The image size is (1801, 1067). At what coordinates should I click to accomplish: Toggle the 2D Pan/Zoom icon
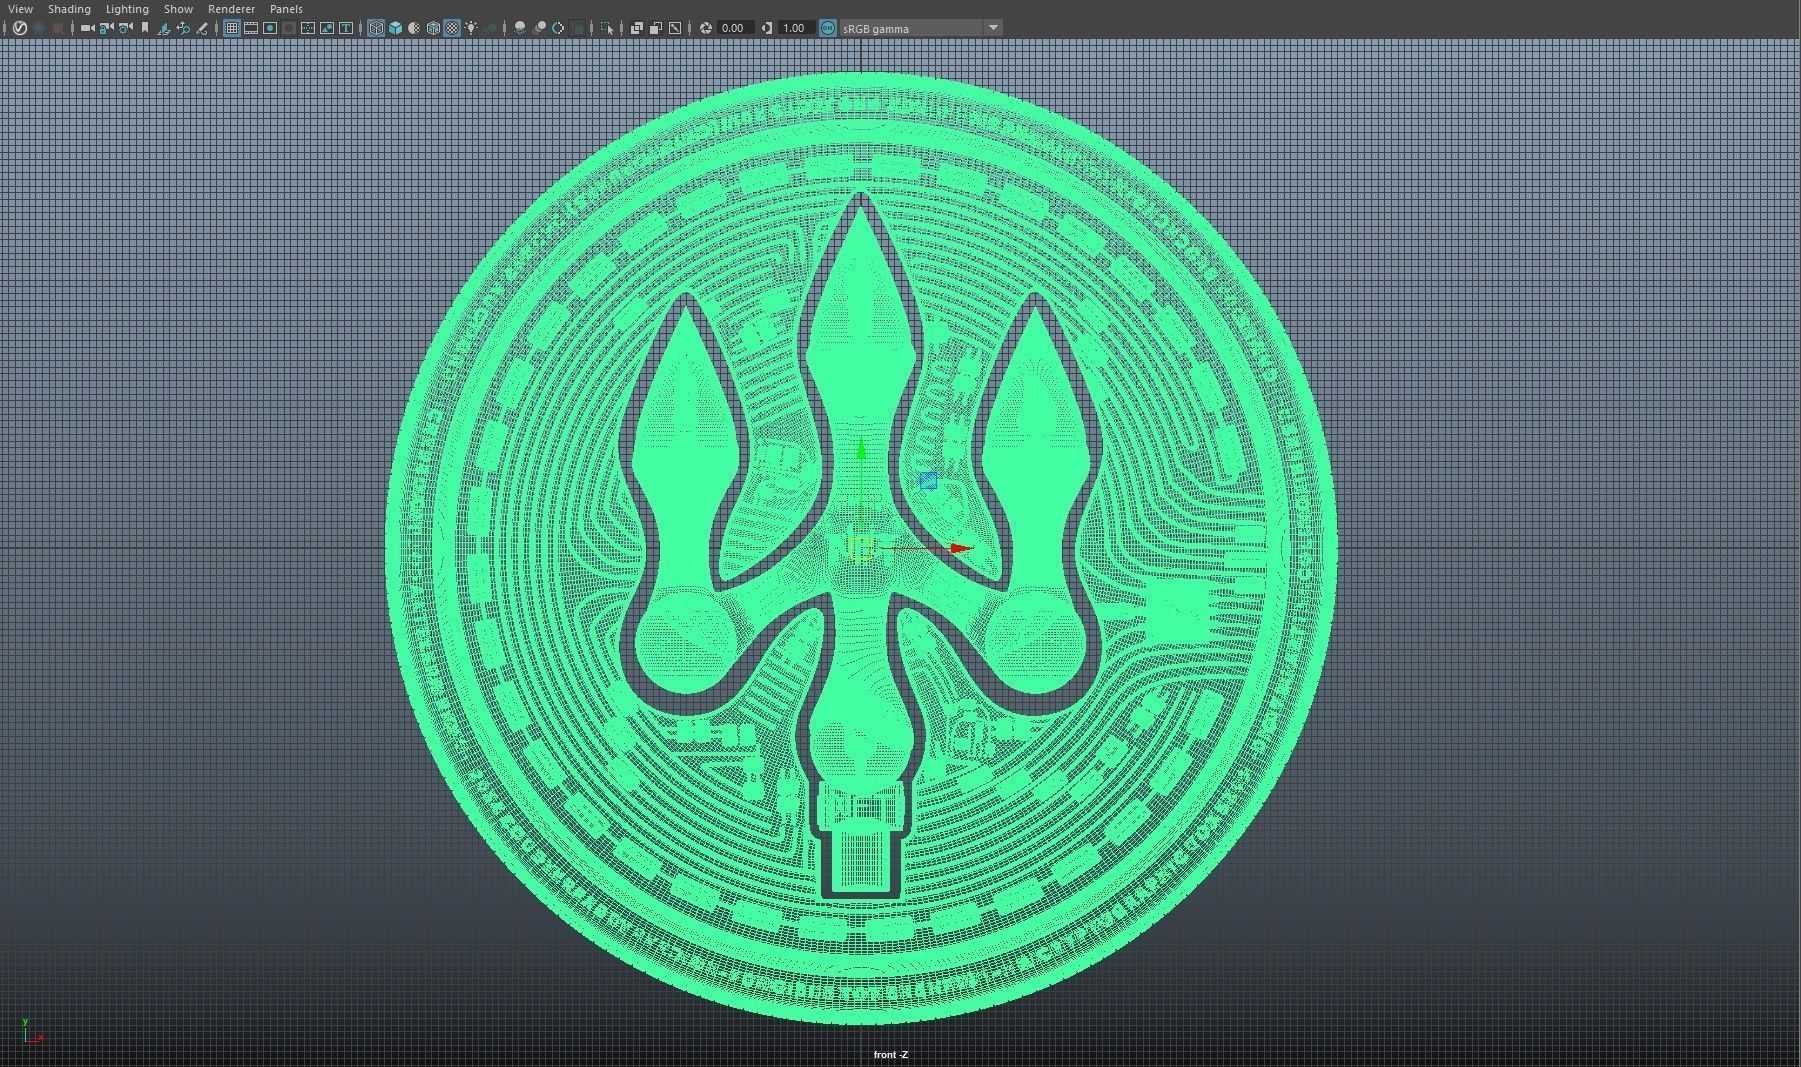[x=183, y=28]
